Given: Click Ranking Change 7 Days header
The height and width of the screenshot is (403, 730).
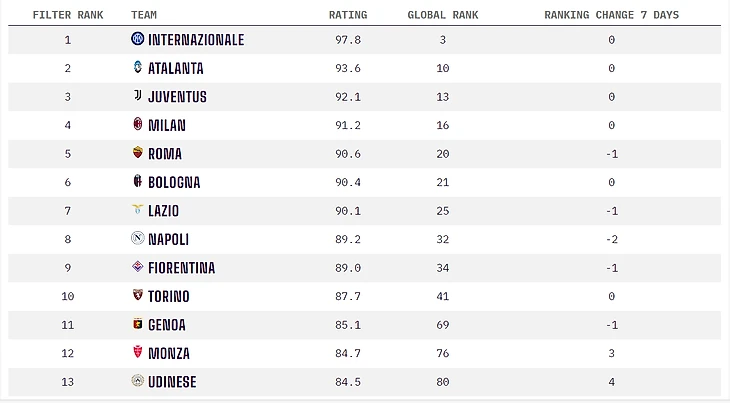Looking at the screenshot, I should click(610, 15).
